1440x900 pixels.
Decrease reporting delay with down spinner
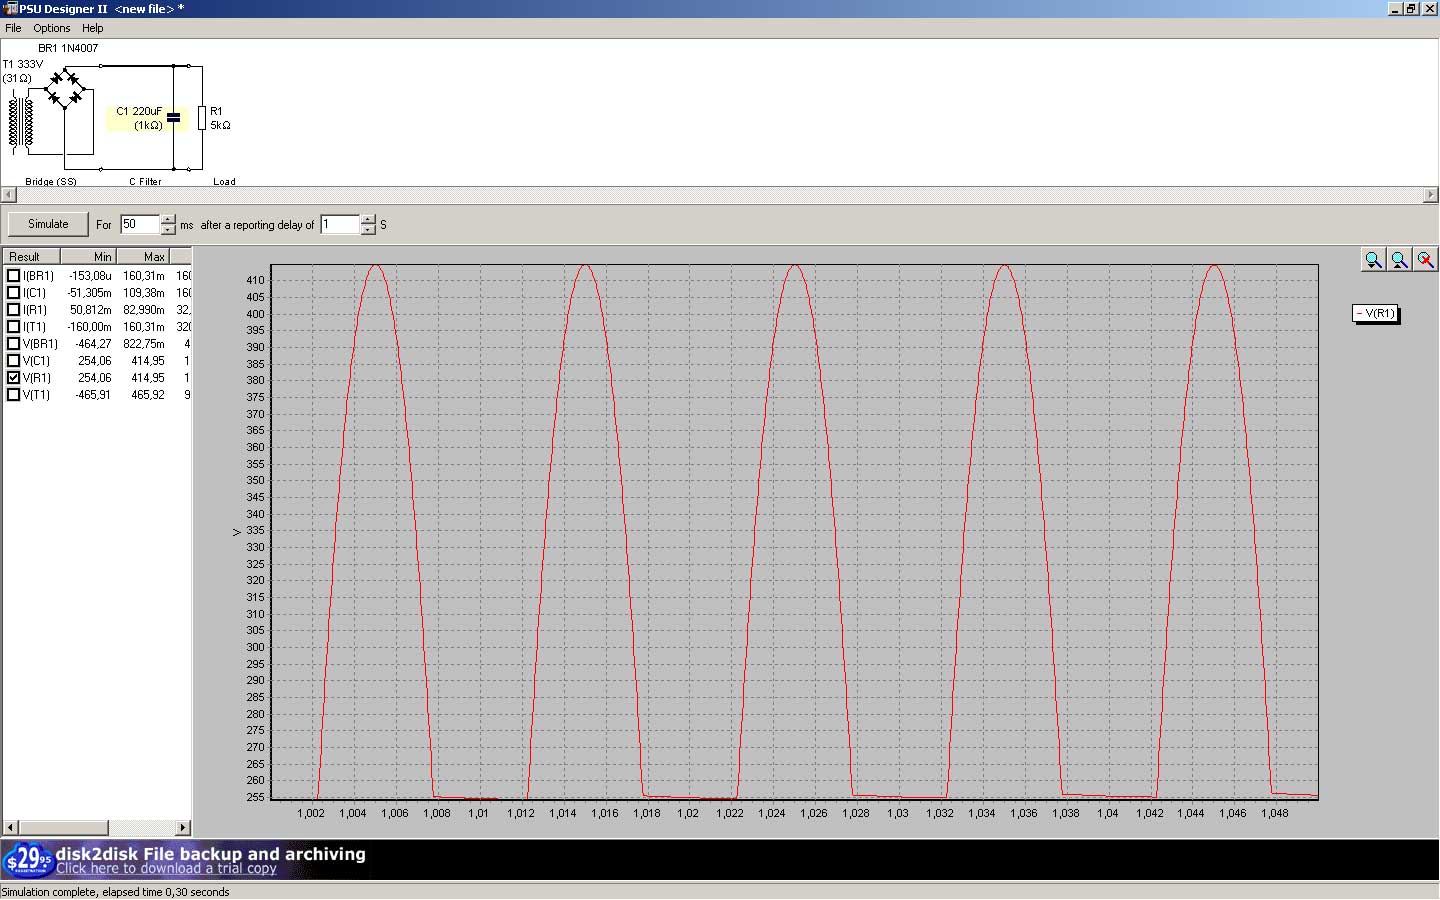pos(368,230)
